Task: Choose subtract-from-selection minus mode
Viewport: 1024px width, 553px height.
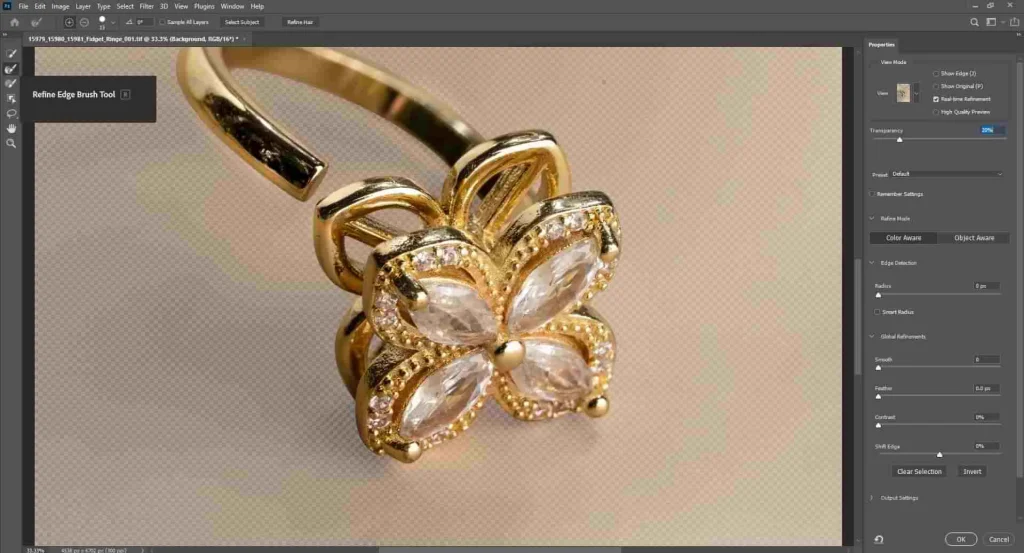Action: point(84,22)
